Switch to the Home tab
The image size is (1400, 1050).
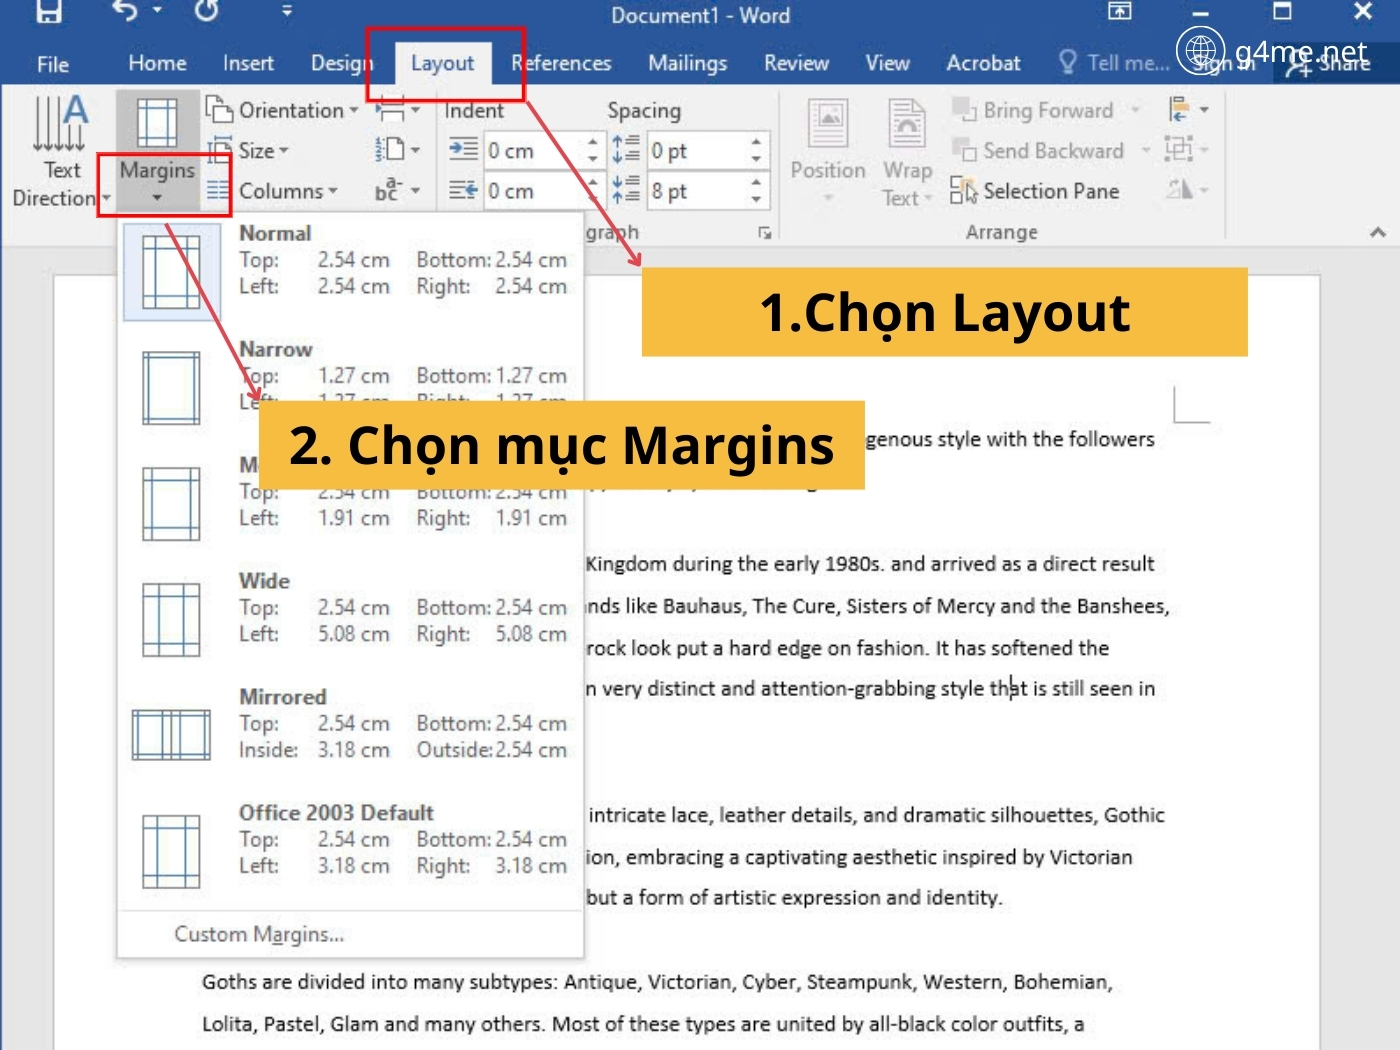(157, 63)
